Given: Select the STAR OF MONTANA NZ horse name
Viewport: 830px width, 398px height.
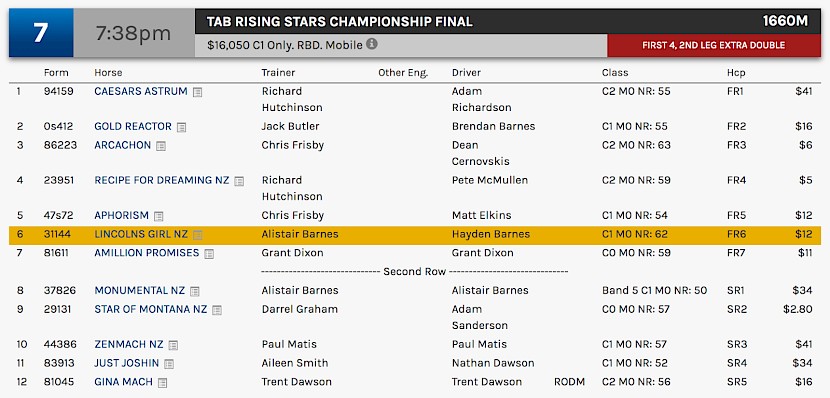Looking at the screenshot, I should coord(150,309).
